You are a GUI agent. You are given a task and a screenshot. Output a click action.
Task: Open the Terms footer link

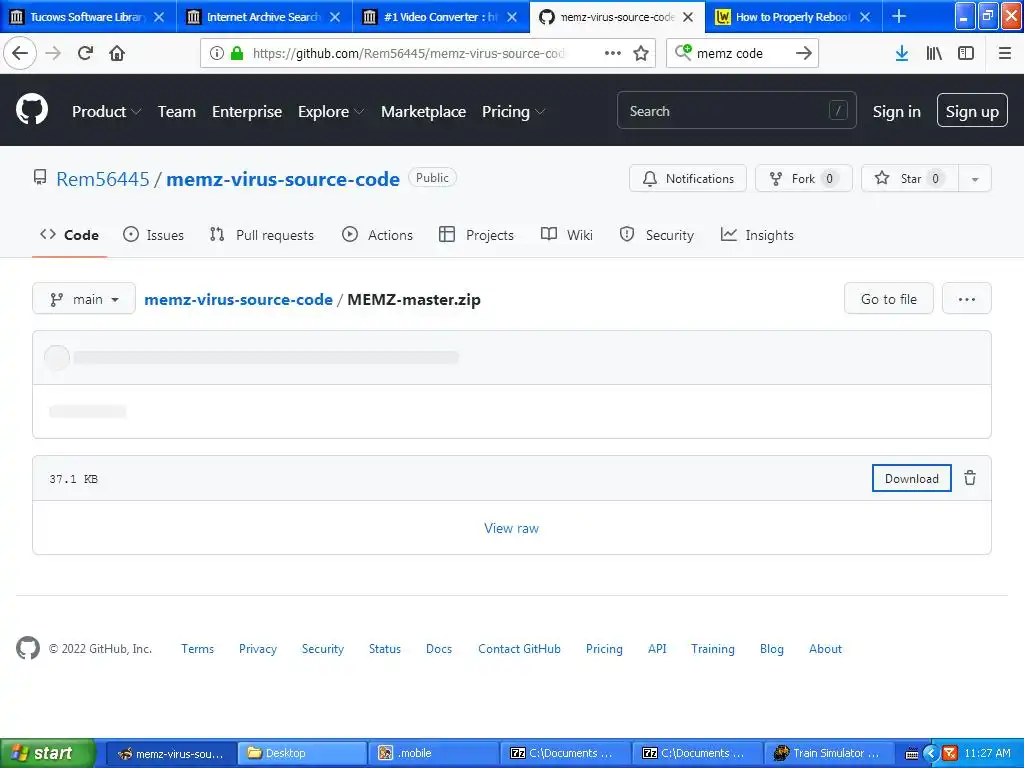pyautogui.click(x=197, y=648)
